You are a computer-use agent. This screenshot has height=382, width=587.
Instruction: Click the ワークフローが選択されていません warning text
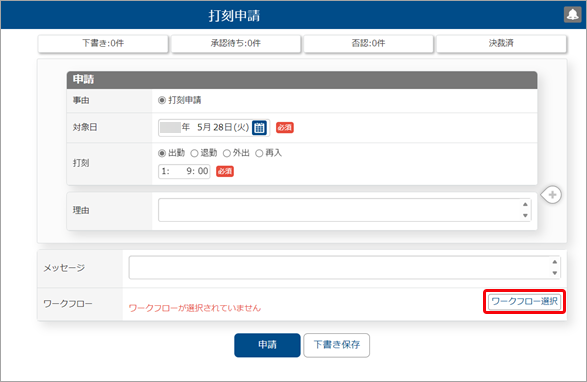click(x=195, y=308)
